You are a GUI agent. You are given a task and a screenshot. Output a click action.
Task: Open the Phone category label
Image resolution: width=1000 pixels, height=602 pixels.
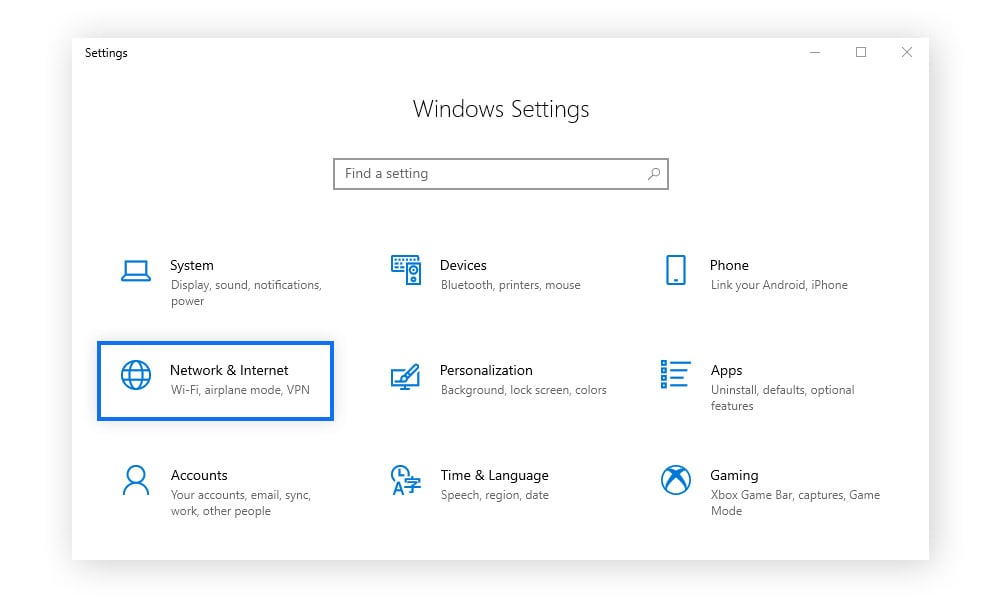click(729, 265)
